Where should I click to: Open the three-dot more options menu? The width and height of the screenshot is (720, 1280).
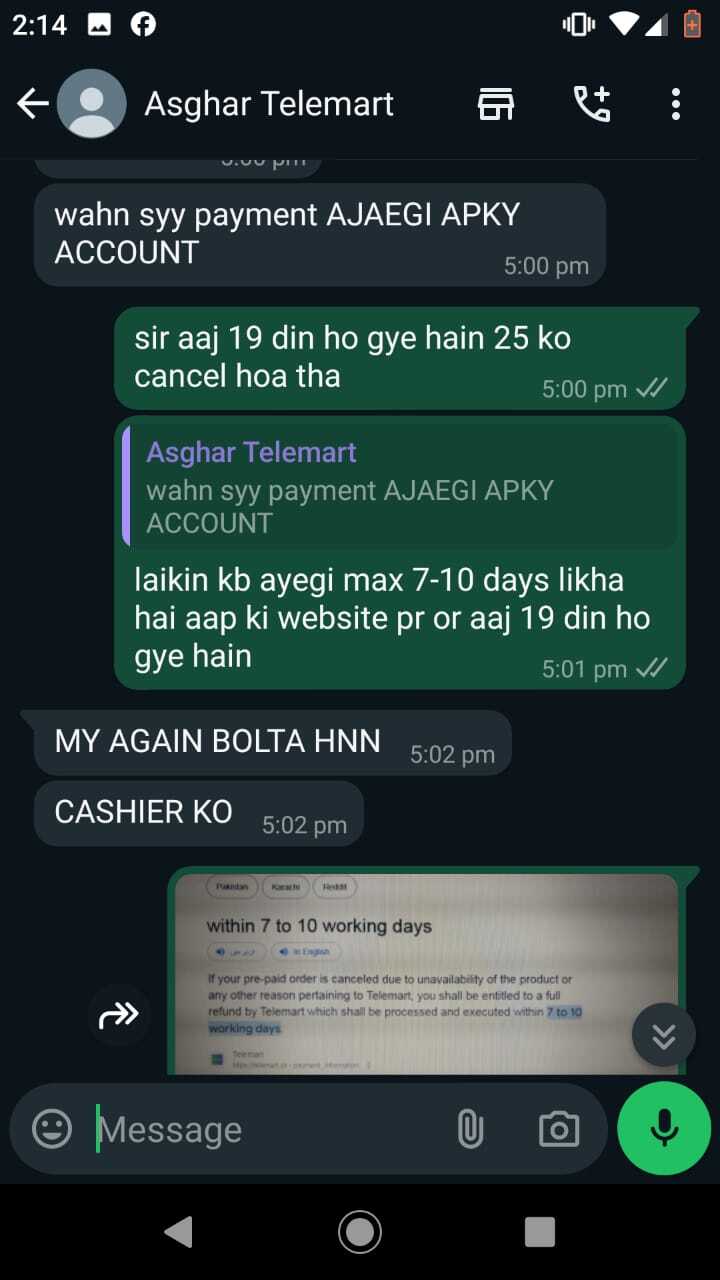click(x=676, y=103)
